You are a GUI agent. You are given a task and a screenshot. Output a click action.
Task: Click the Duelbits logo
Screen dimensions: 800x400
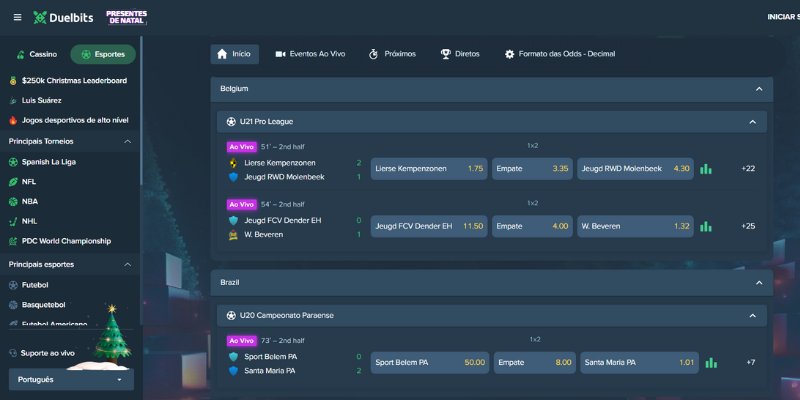pyautogui.click(x=63, y=17)
